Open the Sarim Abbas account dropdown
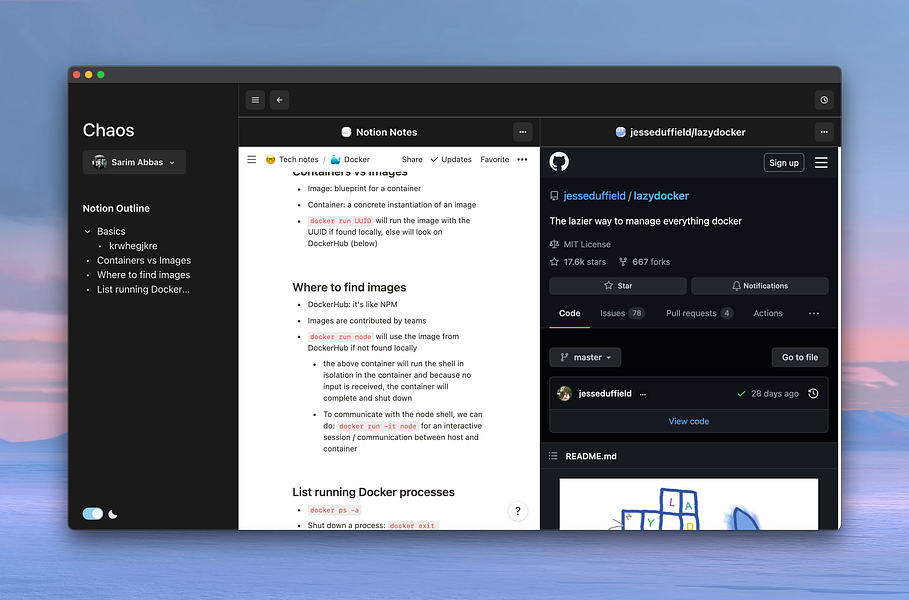The image size is (909, 600). [134, 162]
